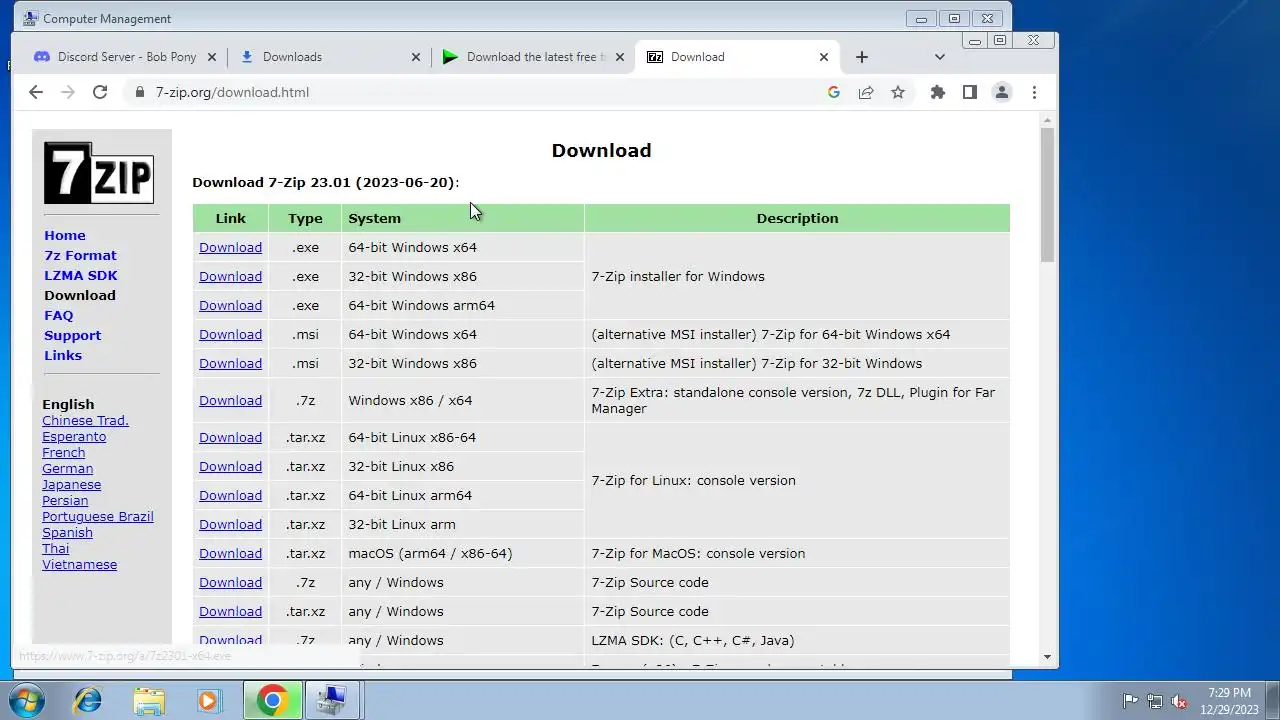
Task: Download .tar.xz for macOS
Action: pos(230,553)
